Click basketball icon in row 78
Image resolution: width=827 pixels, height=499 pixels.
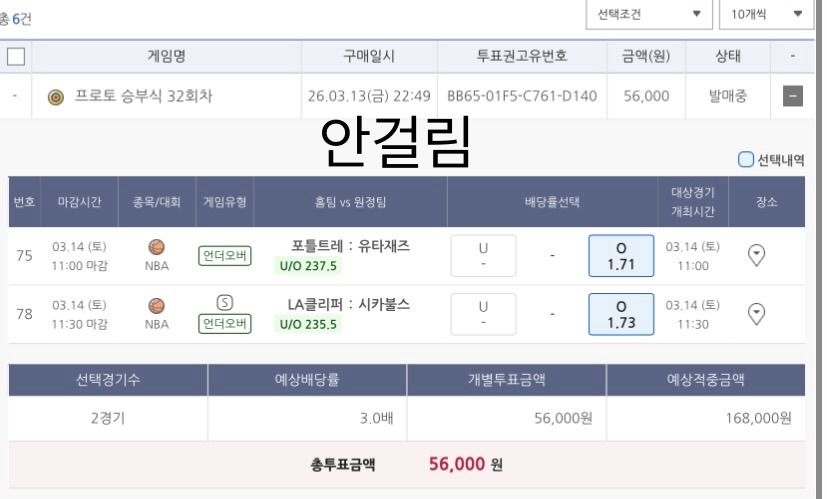(156, 305)
